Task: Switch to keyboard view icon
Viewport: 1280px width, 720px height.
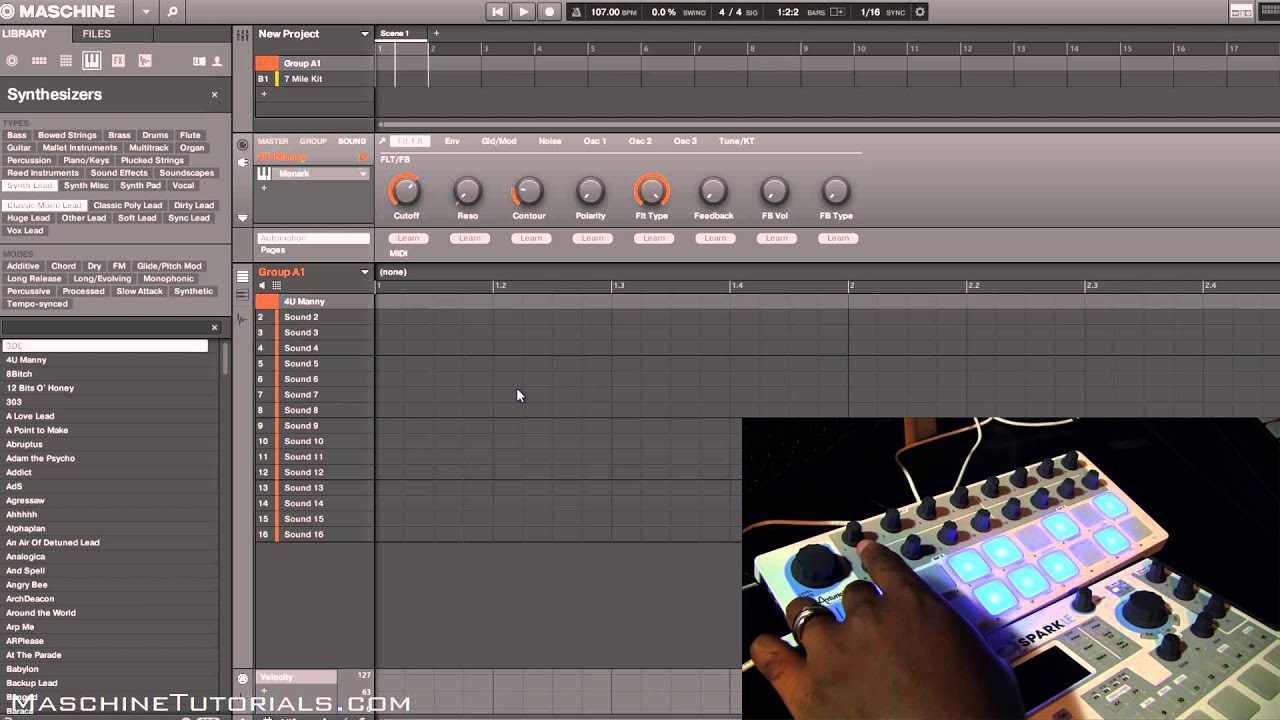Action: (x=242, y=296)
